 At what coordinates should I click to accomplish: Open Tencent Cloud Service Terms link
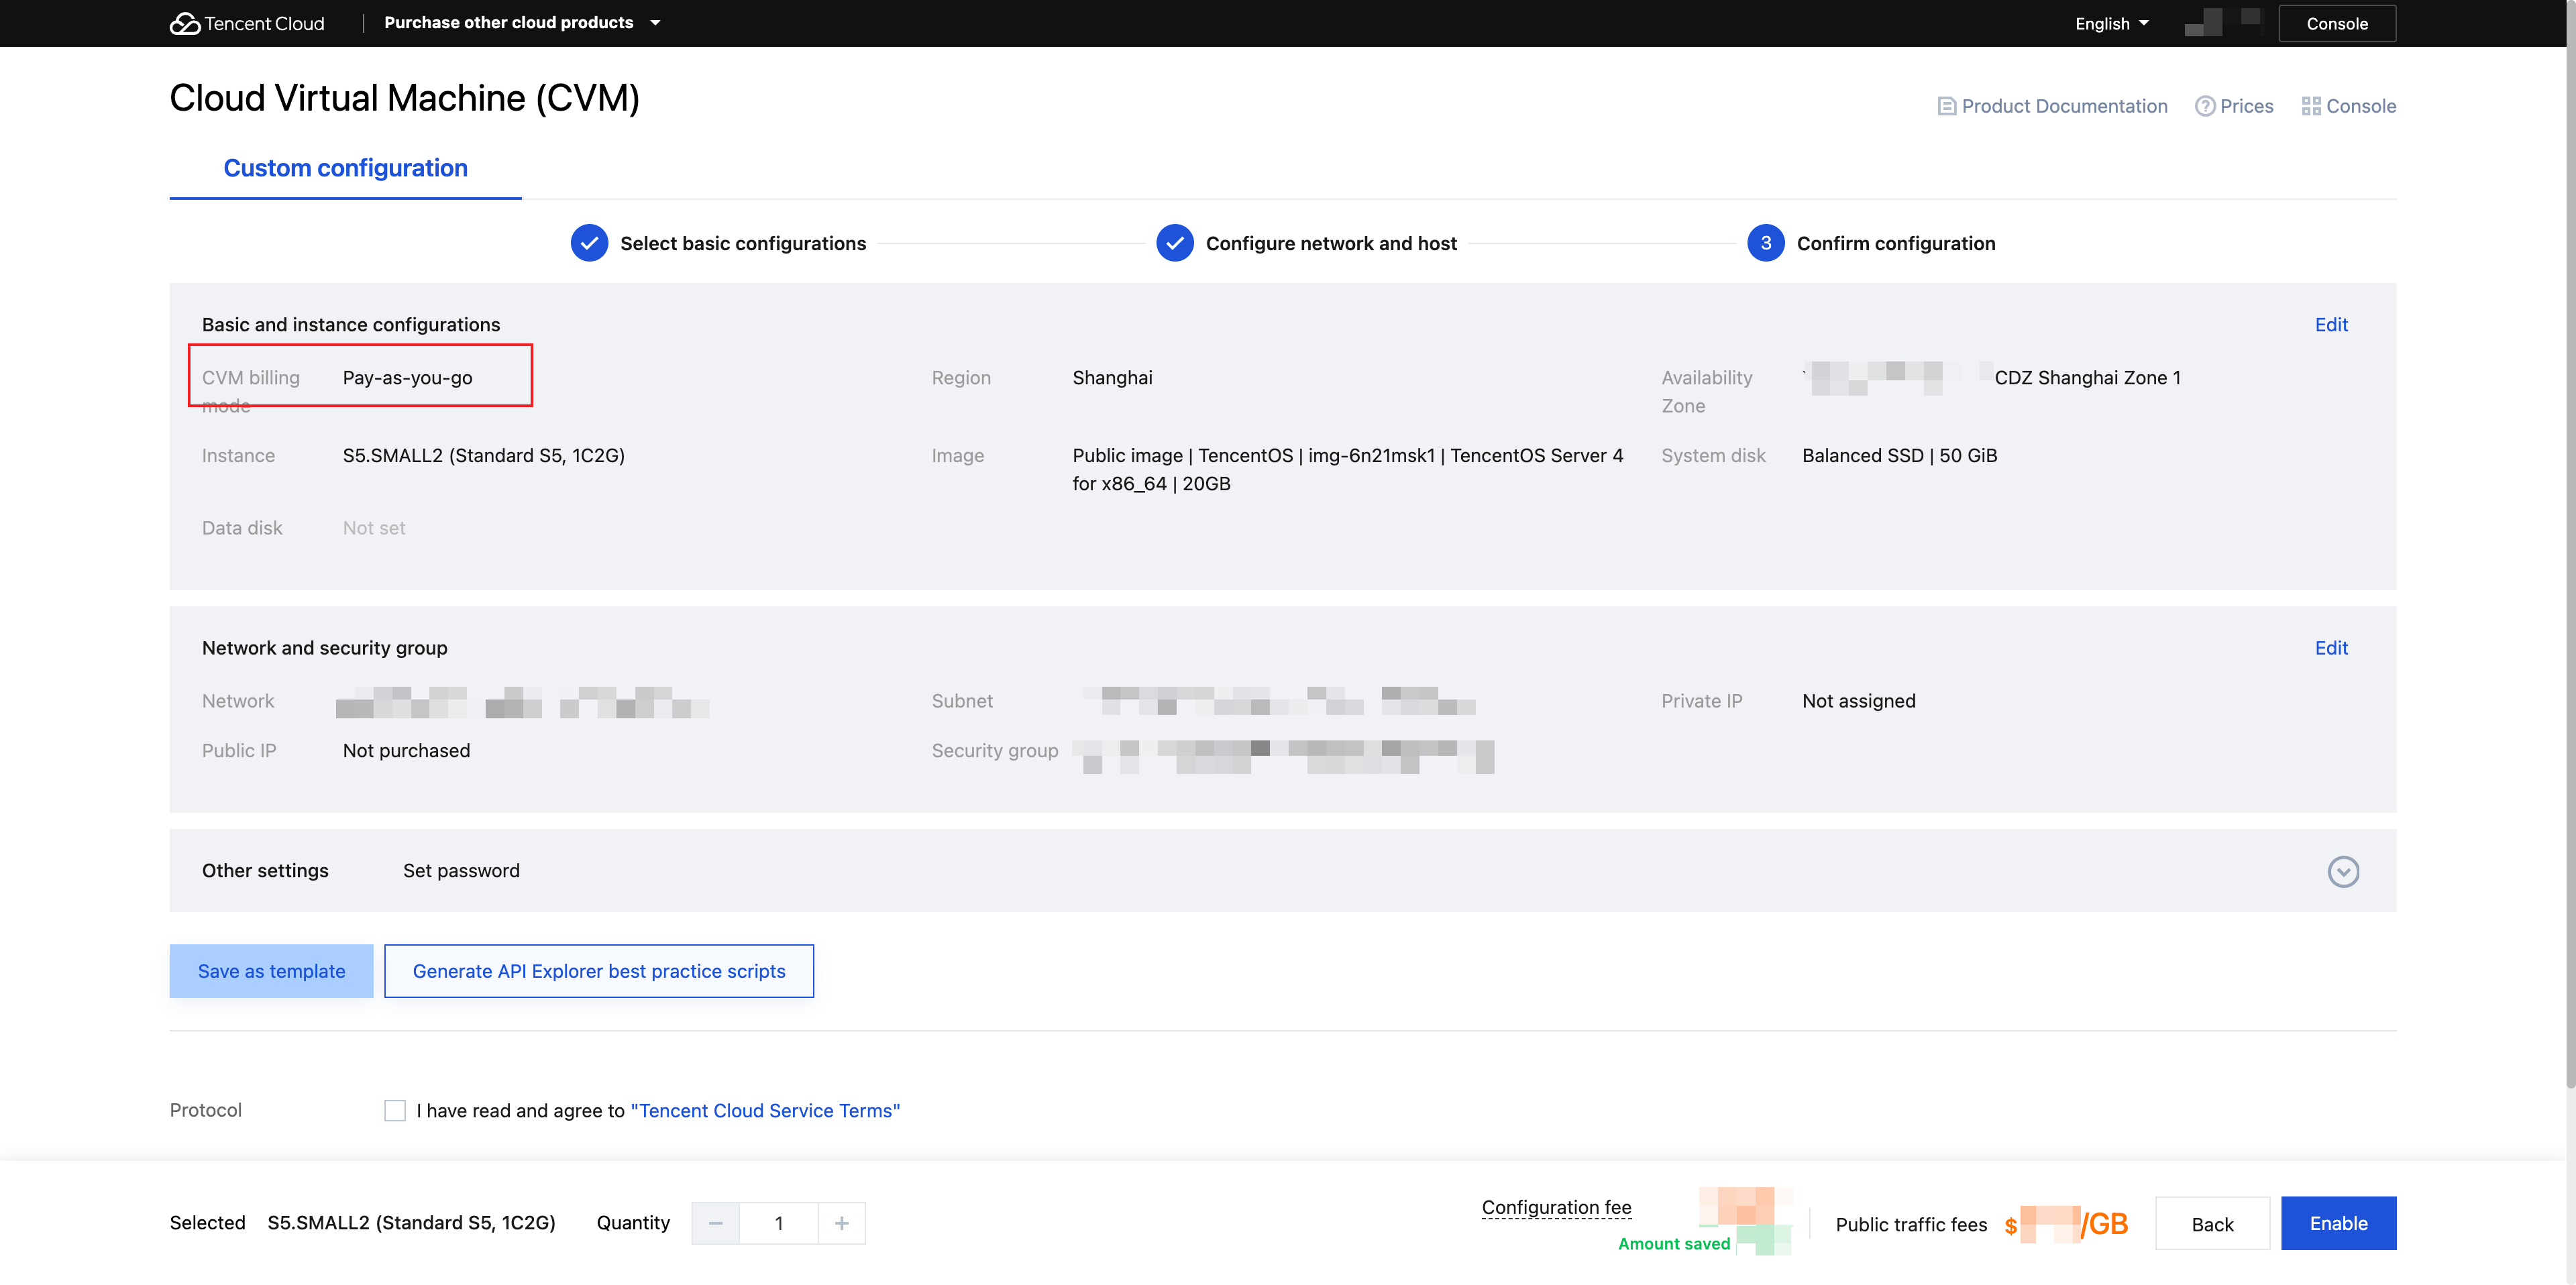pyautogui.click(x=765, y=1110)
